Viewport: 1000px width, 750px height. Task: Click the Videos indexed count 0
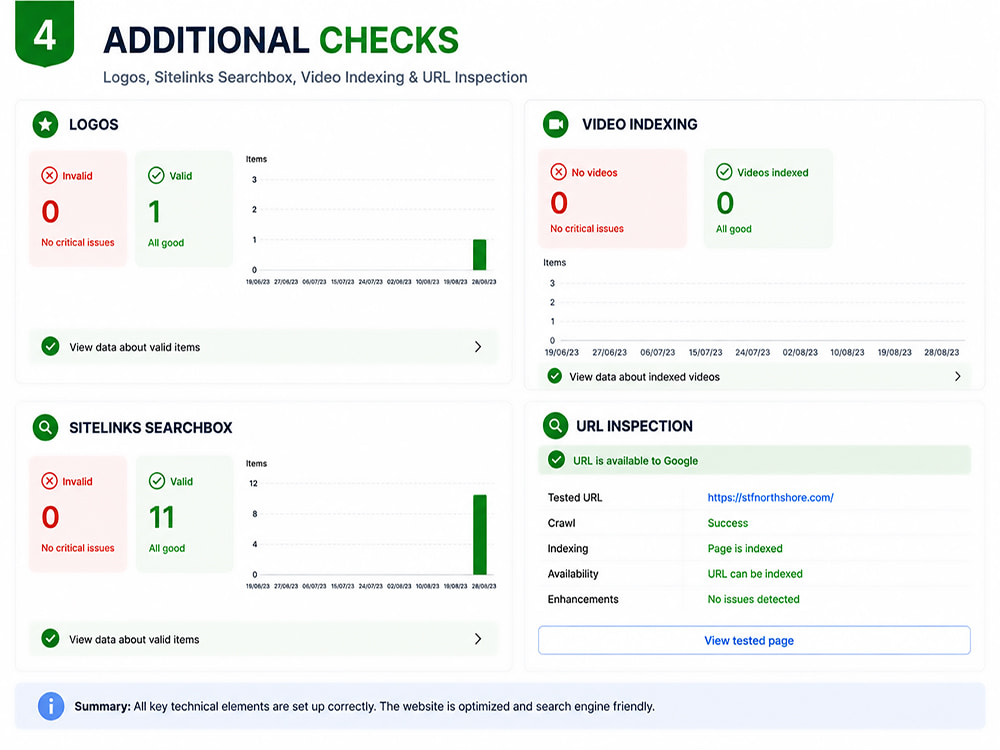[725, 203]
